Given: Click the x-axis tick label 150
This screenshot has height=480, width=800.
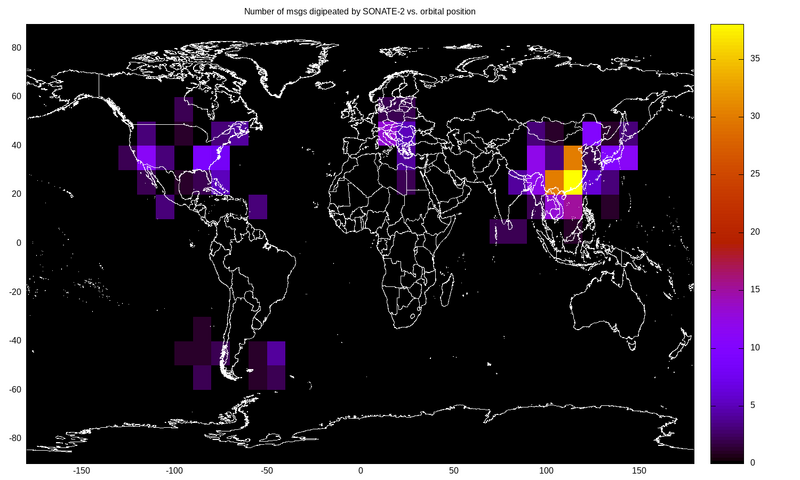Looking at the screenshot, I should click(638, 470).
